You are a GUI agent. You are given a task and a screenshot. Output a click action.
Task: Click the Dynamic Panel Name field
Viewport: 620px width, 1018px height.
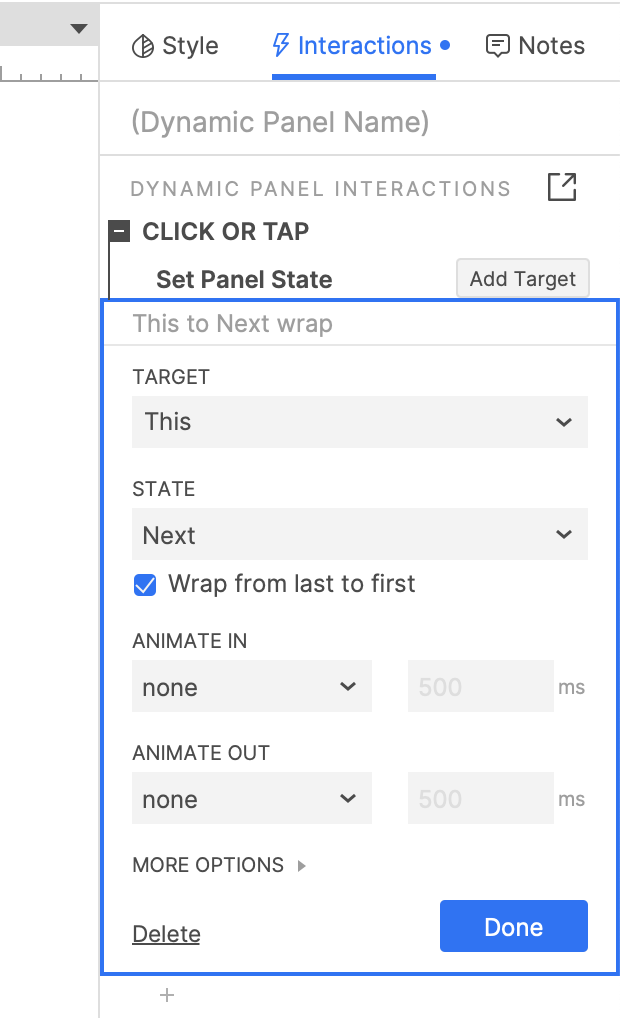tap(360, 122)
